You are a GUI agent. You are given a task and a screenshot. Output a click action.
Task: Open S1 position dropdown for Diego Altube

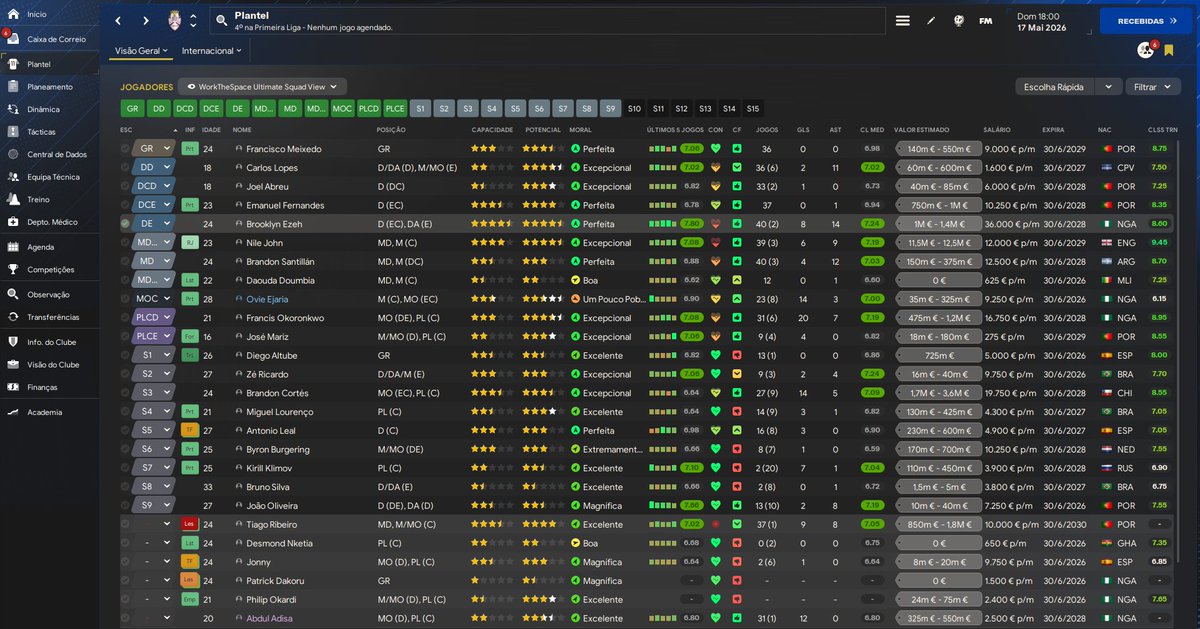click(x=153, y=355)
